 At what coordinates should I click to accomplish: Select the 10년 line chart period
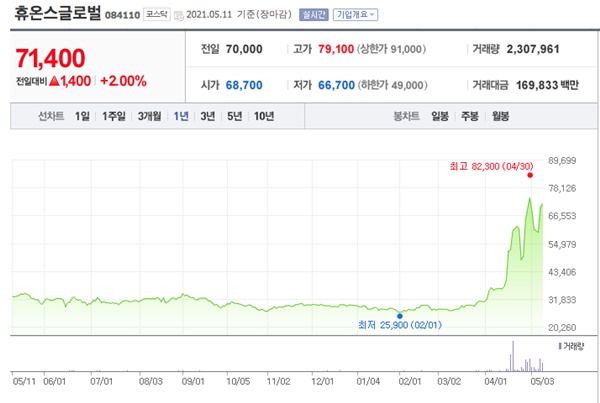tap(264, 116)
